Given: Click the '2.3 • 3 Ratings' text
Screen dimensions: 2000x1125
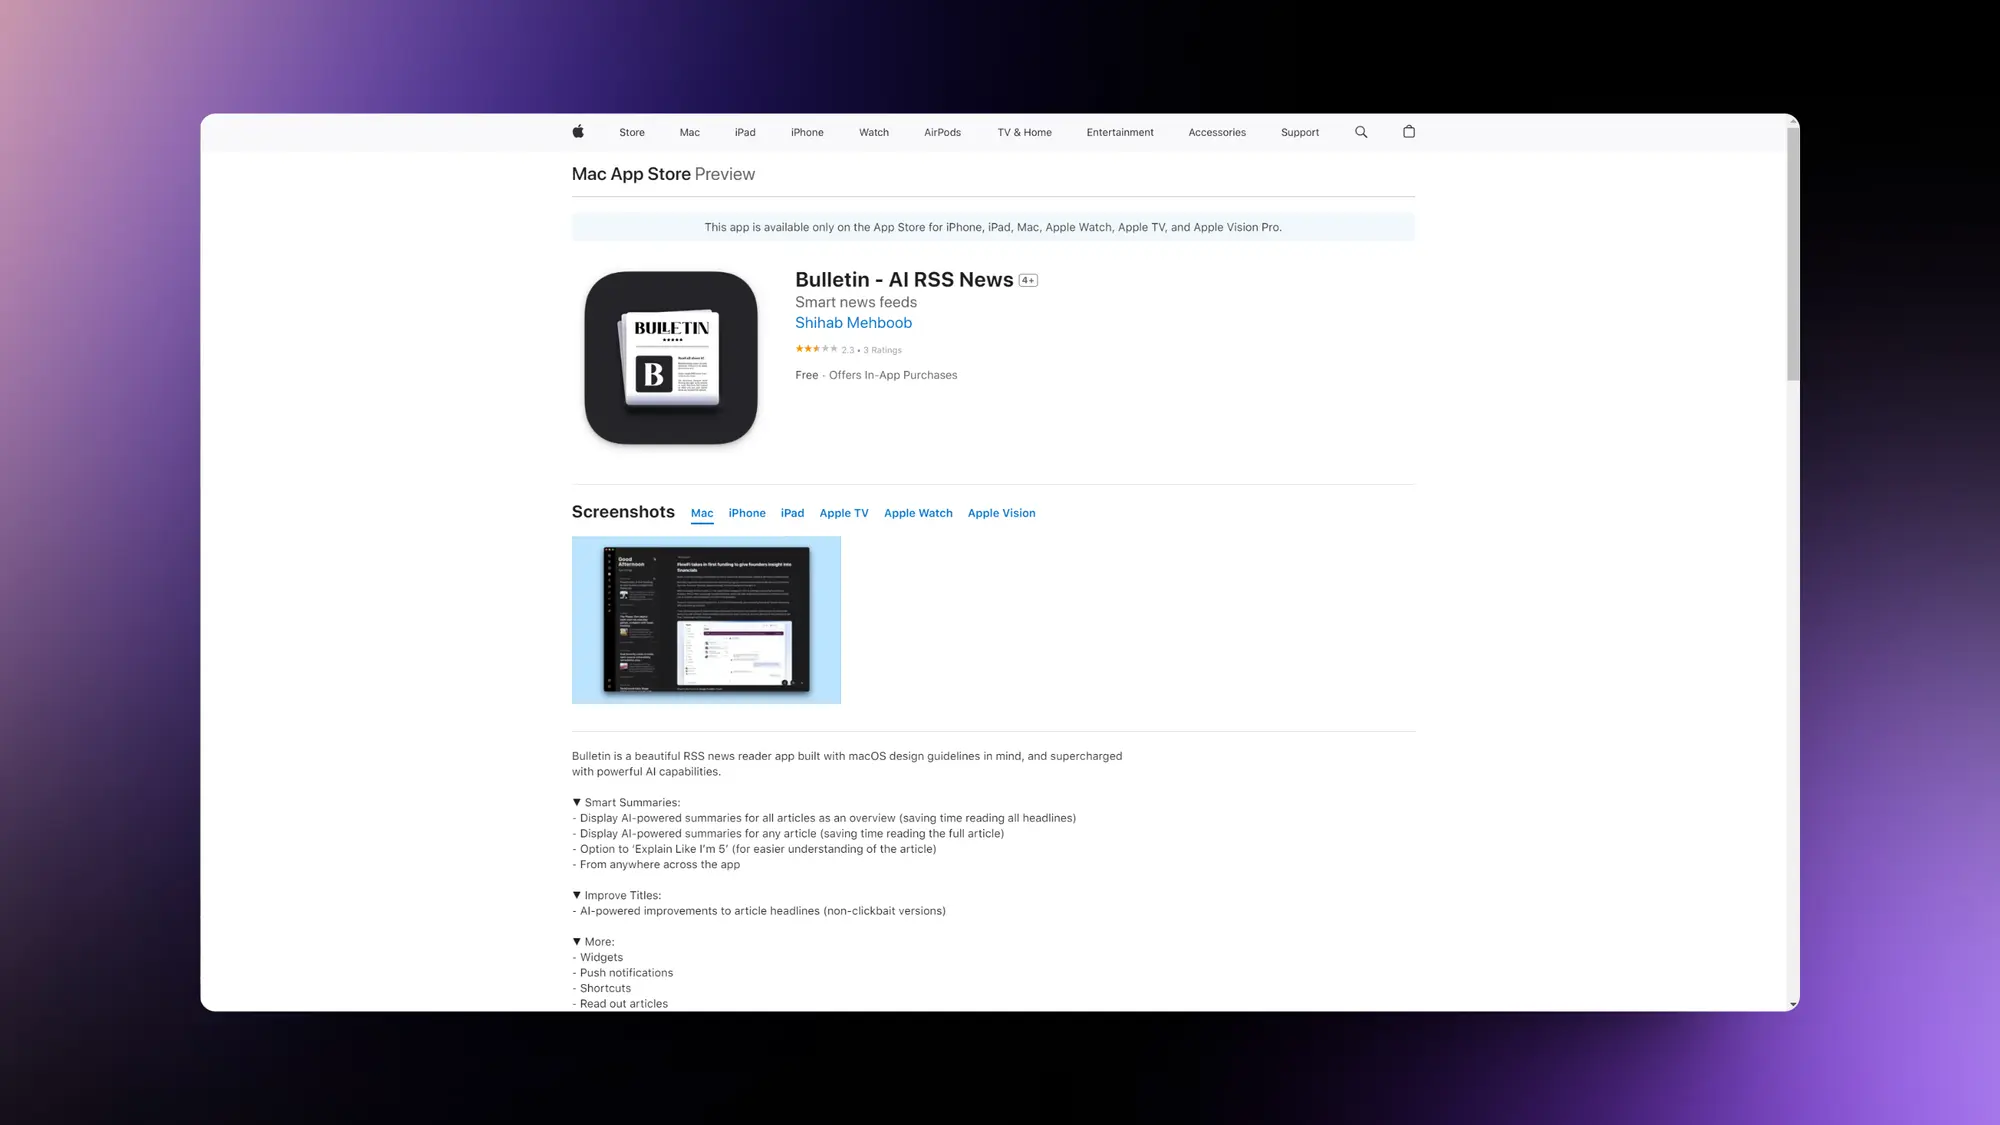Looking at the screenshot, I should click(871, 350).
